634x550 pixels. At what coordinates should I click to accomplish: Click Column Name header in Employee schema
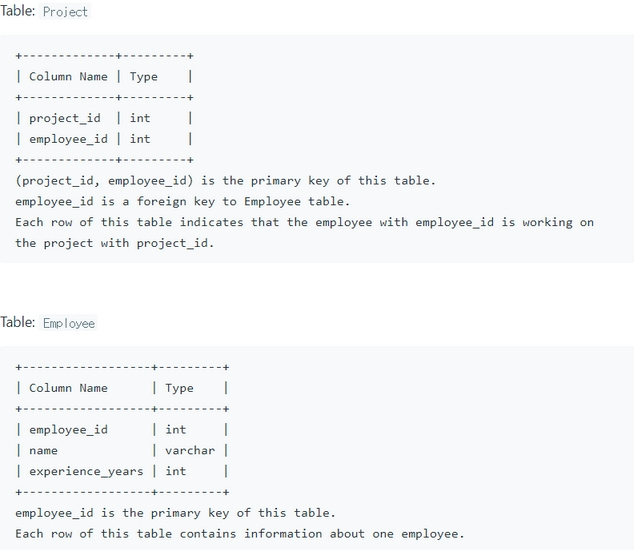68,388
